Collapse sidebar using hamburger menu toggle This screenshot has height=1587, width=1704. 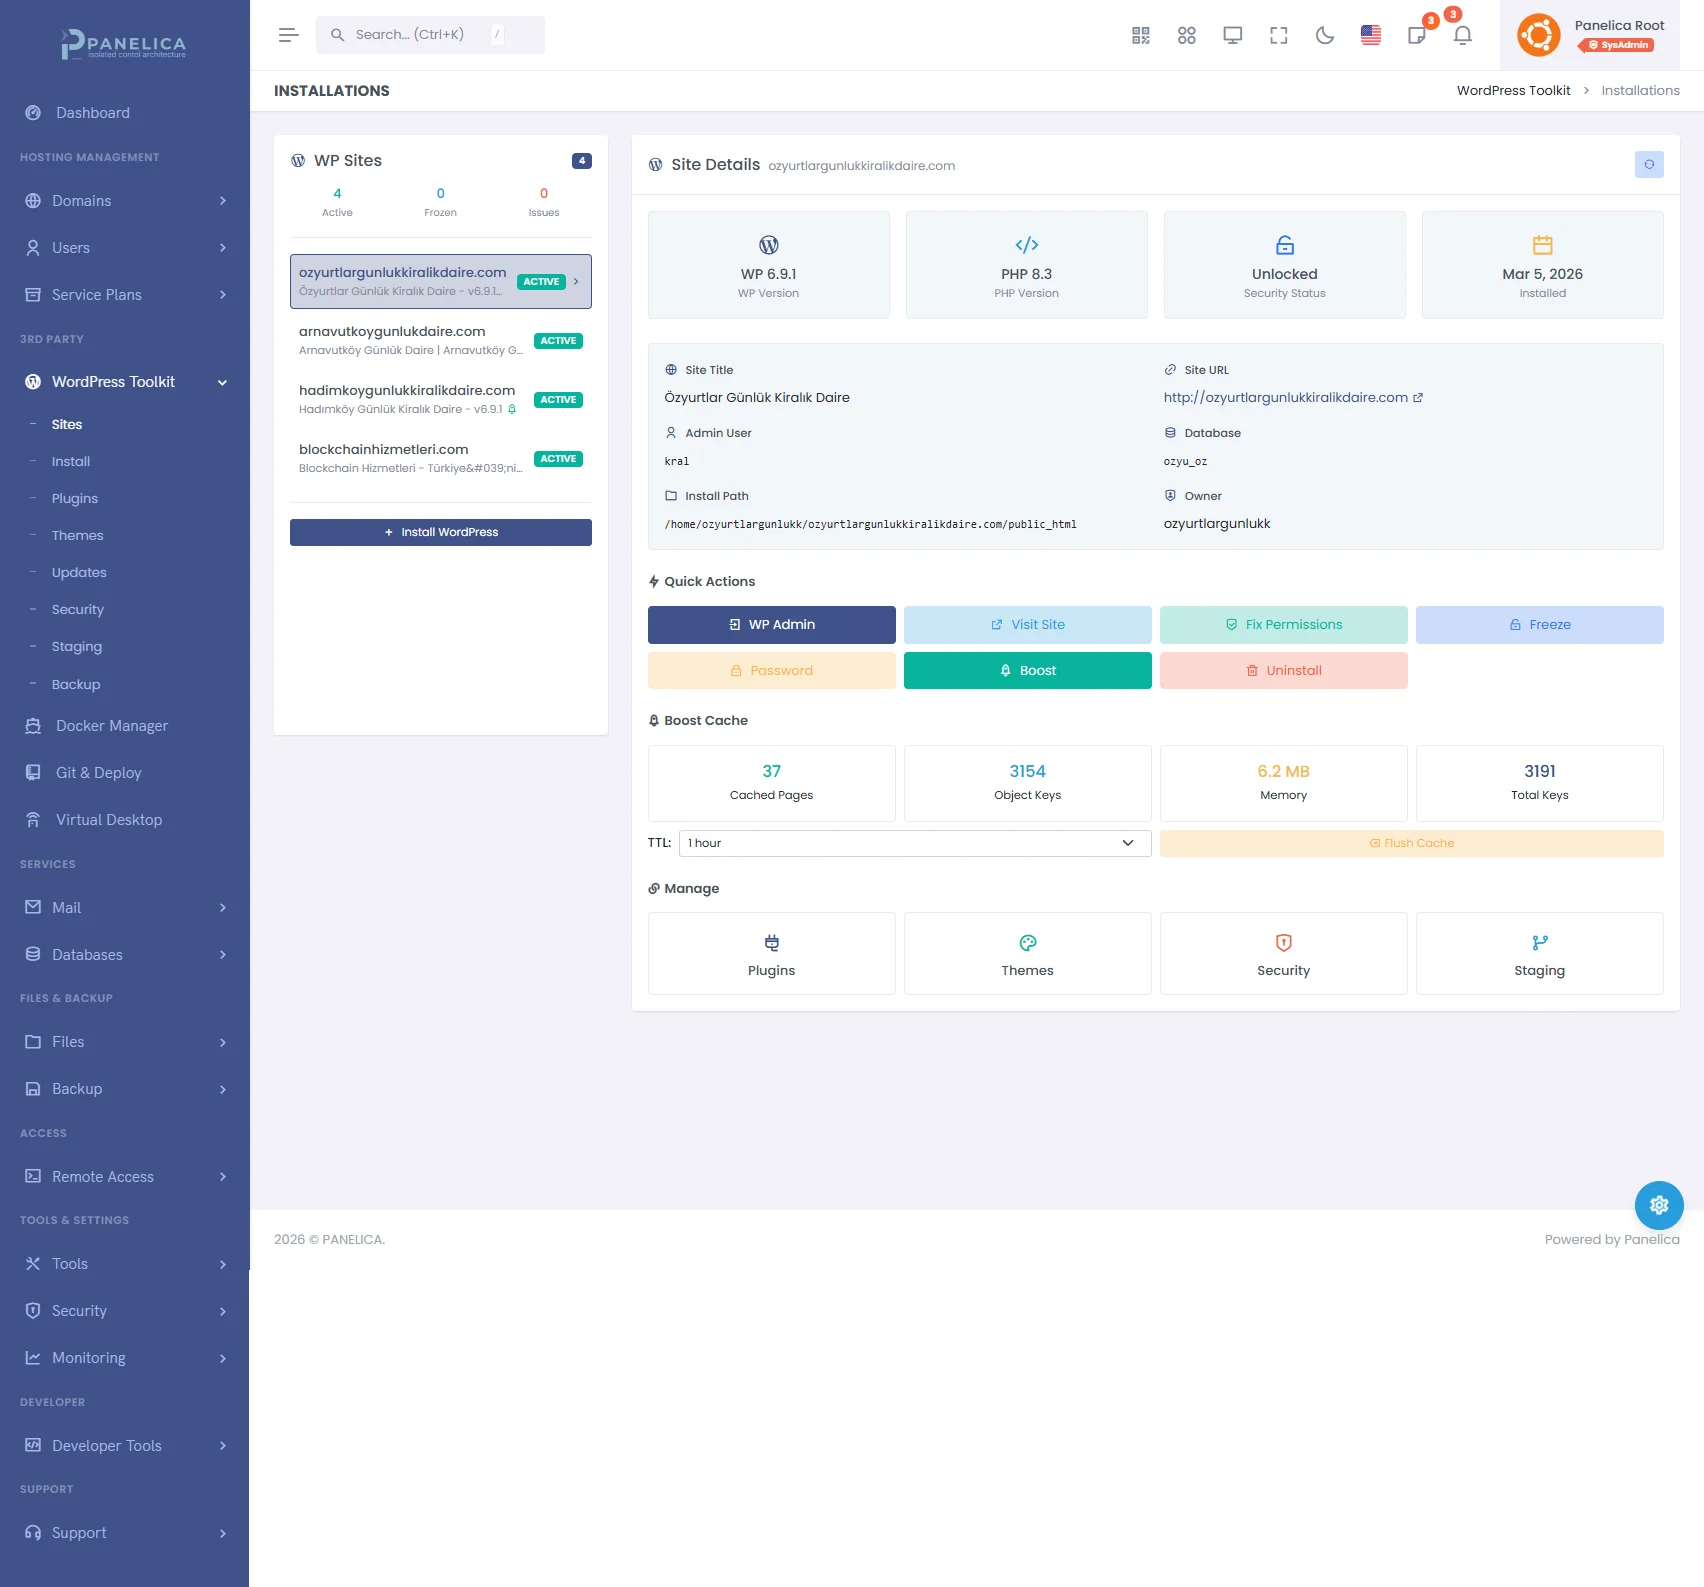288,35
